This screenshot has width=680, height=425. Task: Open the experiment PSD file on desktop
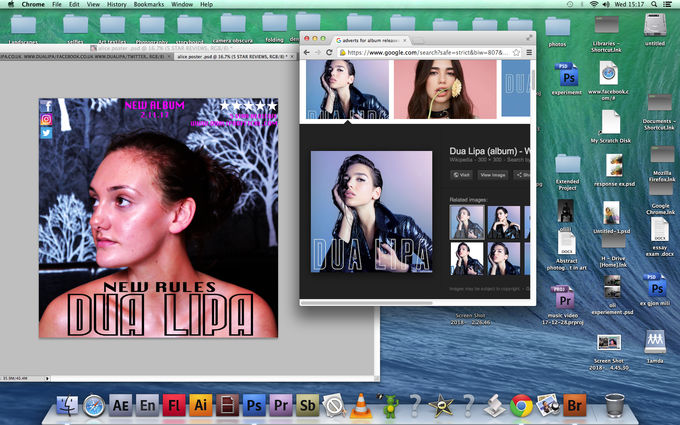(567, 78)
